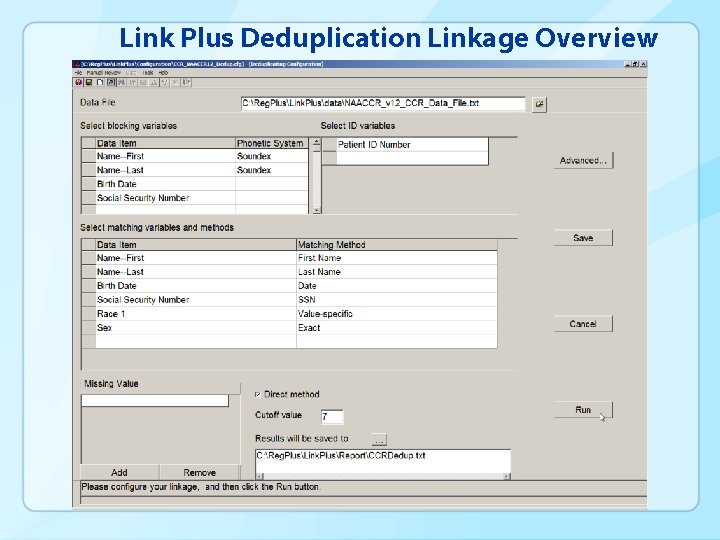The height and width of the screenshot is (540, 720).
Task: Click the Add missing value button
Action: tap(119, 472)
